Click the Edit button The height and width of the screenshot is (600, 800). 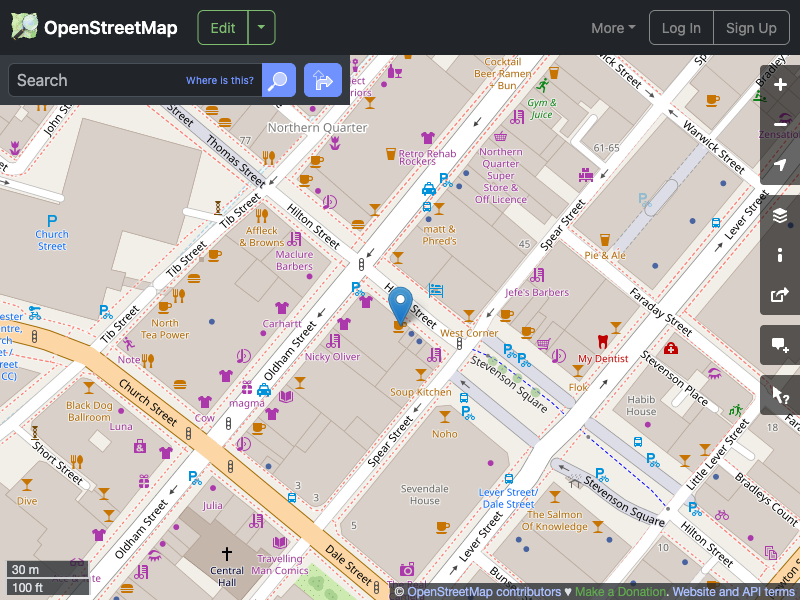click(222, 27)
